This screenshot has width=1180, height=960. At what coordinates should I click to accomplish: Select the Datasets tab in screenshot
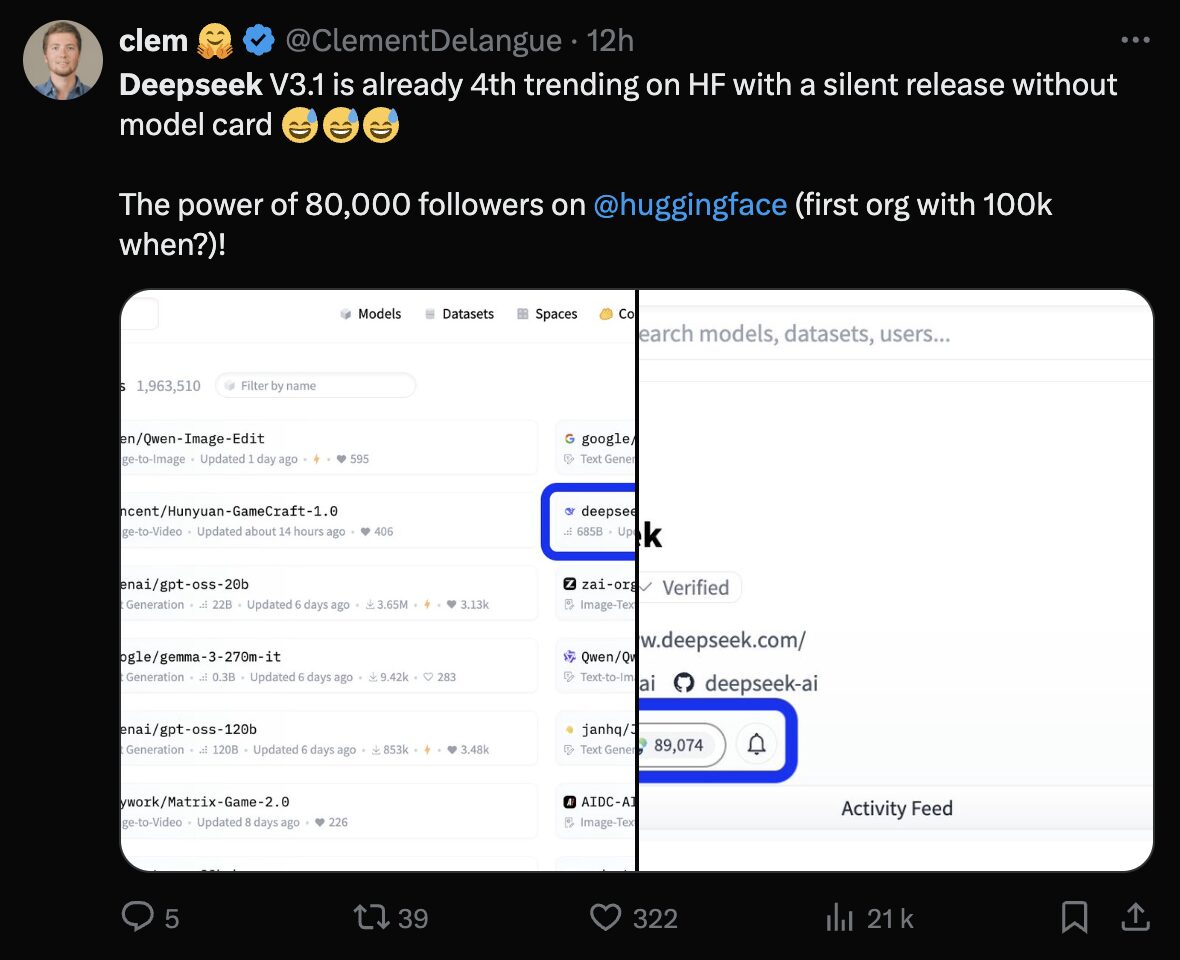click(459, 314)
